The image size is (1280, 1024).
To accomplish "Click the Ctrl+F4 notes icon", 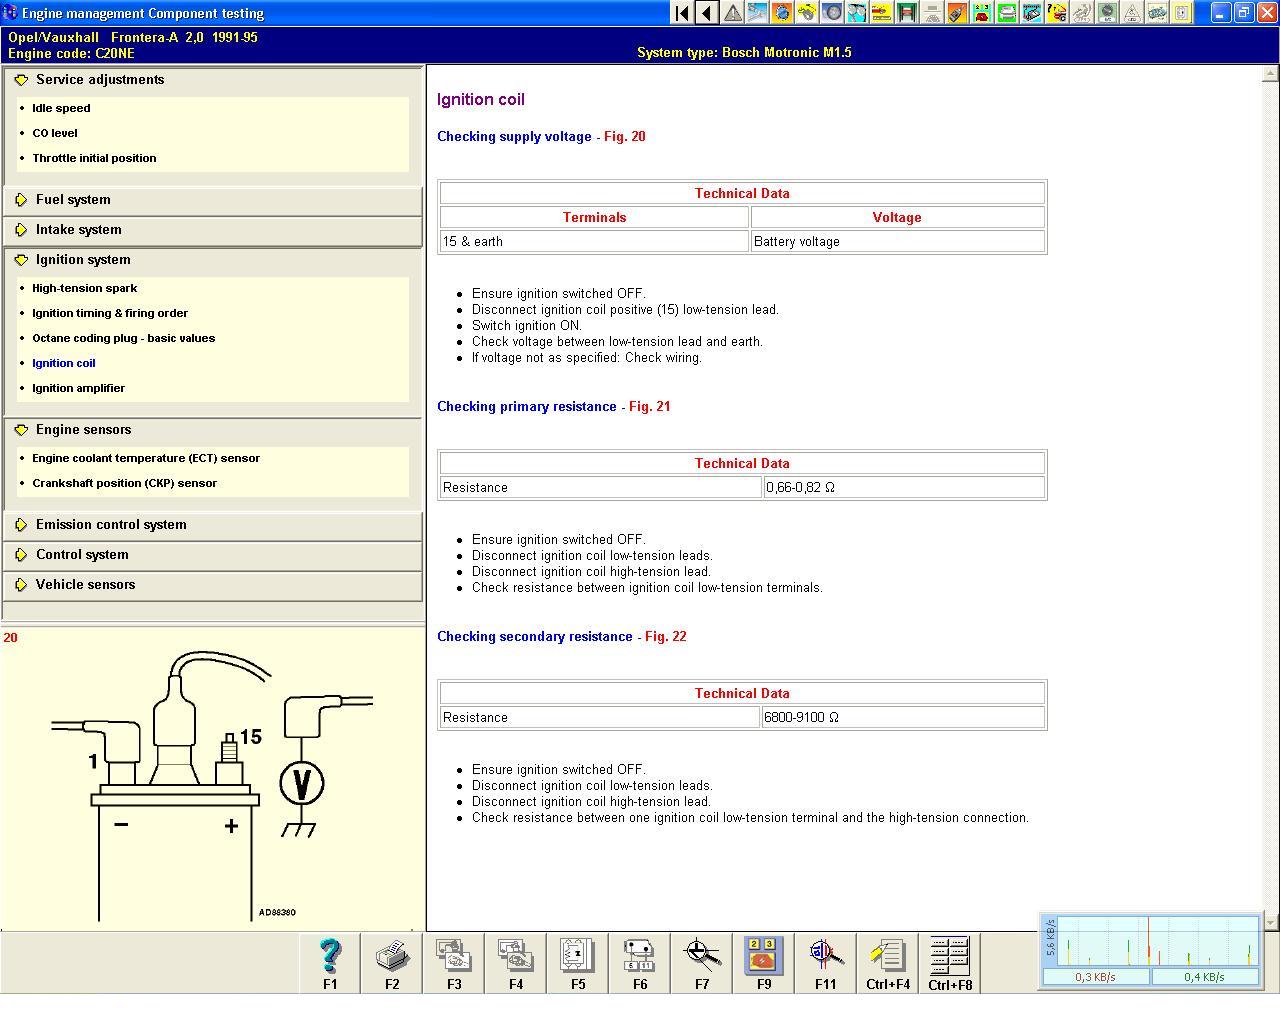I will 888,962.
